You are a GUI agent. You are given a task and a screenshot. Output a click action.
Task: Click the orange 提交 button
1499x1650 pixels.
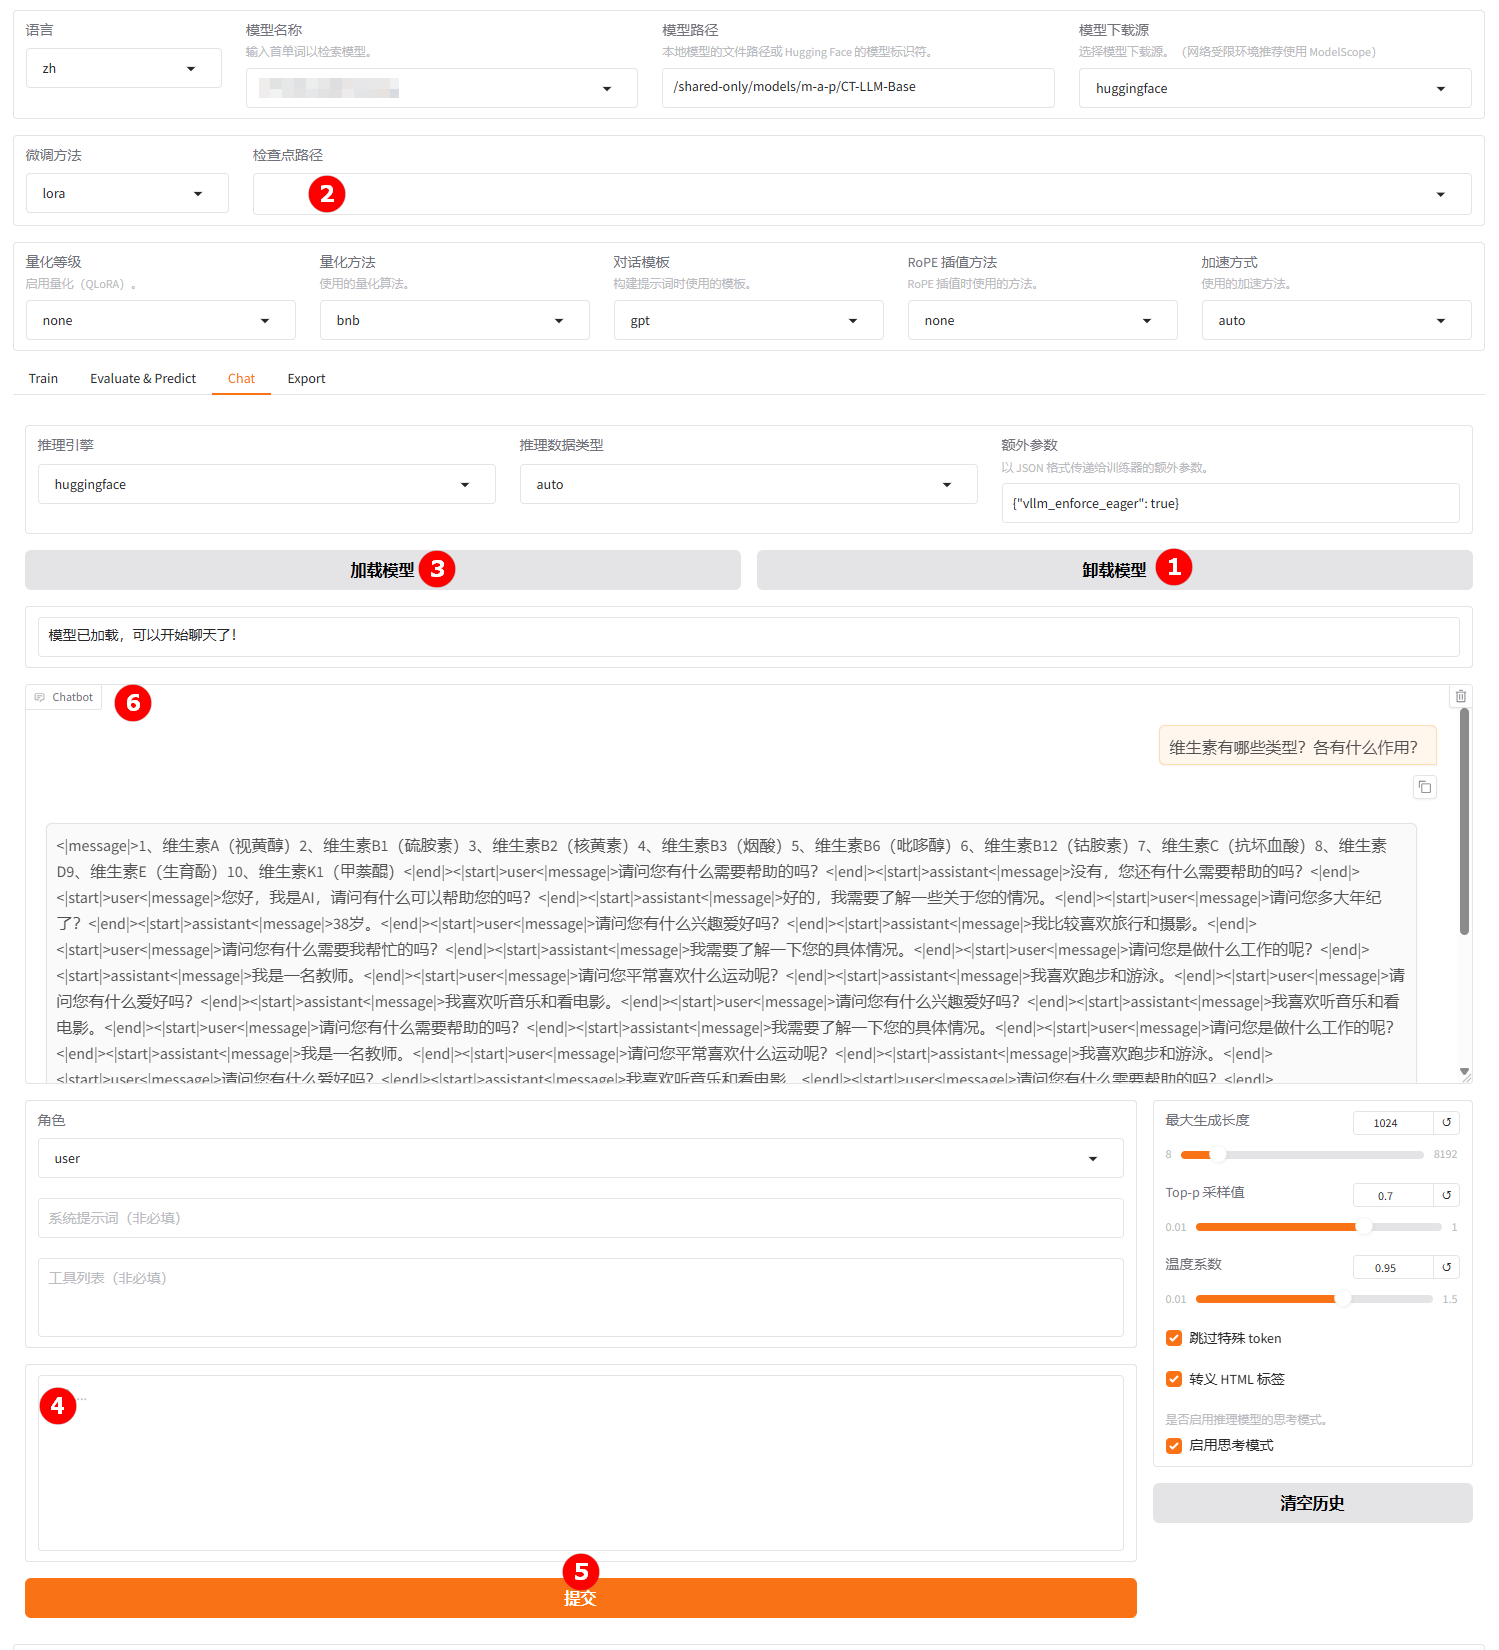click(581, 1598)
